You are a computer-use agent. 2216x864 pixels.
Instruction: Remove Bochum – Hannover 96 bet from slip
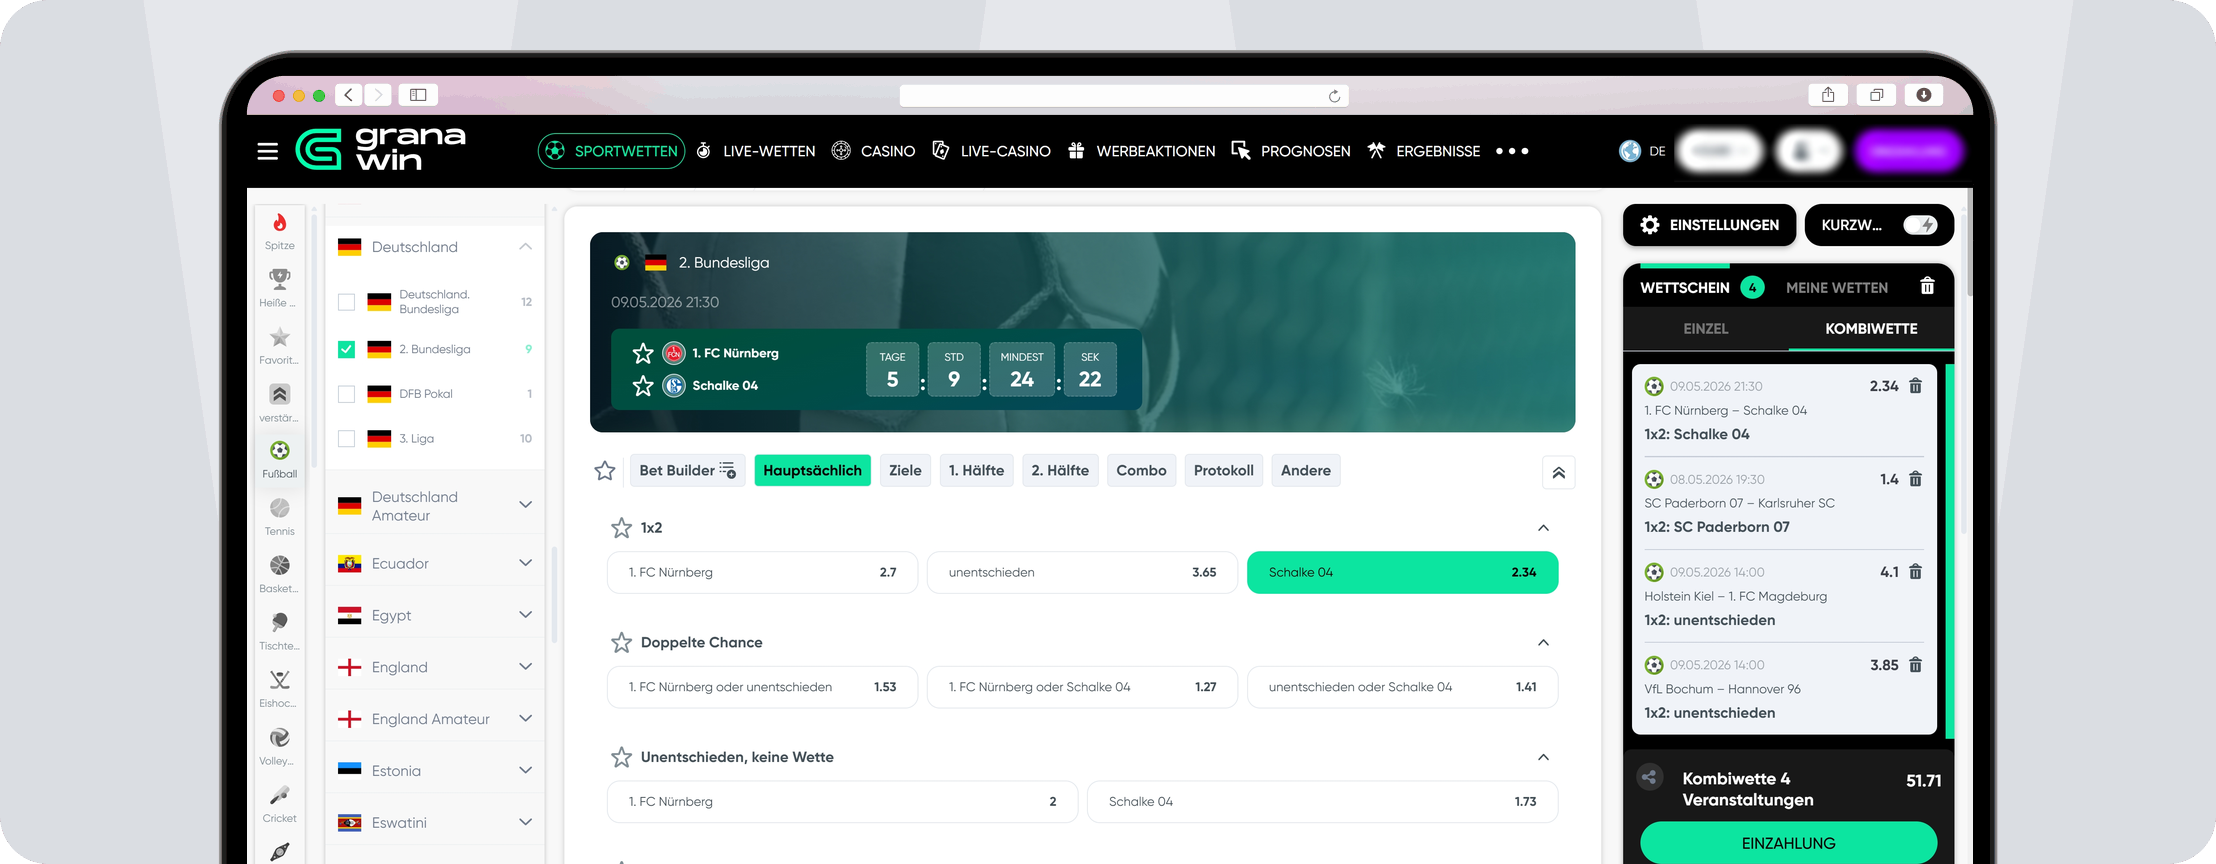pos(1915,665)
